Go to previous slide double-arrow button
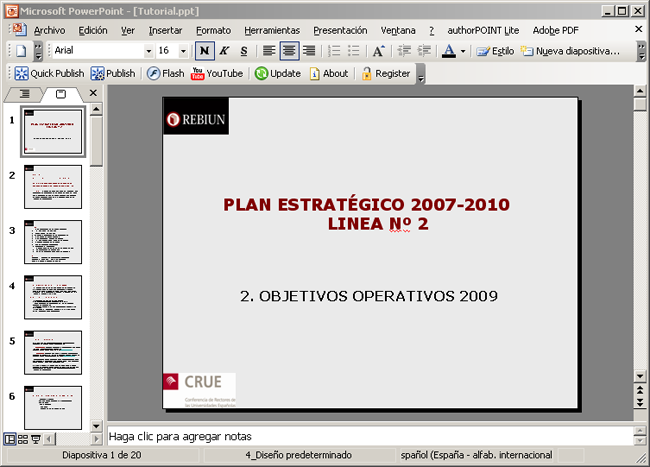This screenshot has height=467, width=650. 640,390
